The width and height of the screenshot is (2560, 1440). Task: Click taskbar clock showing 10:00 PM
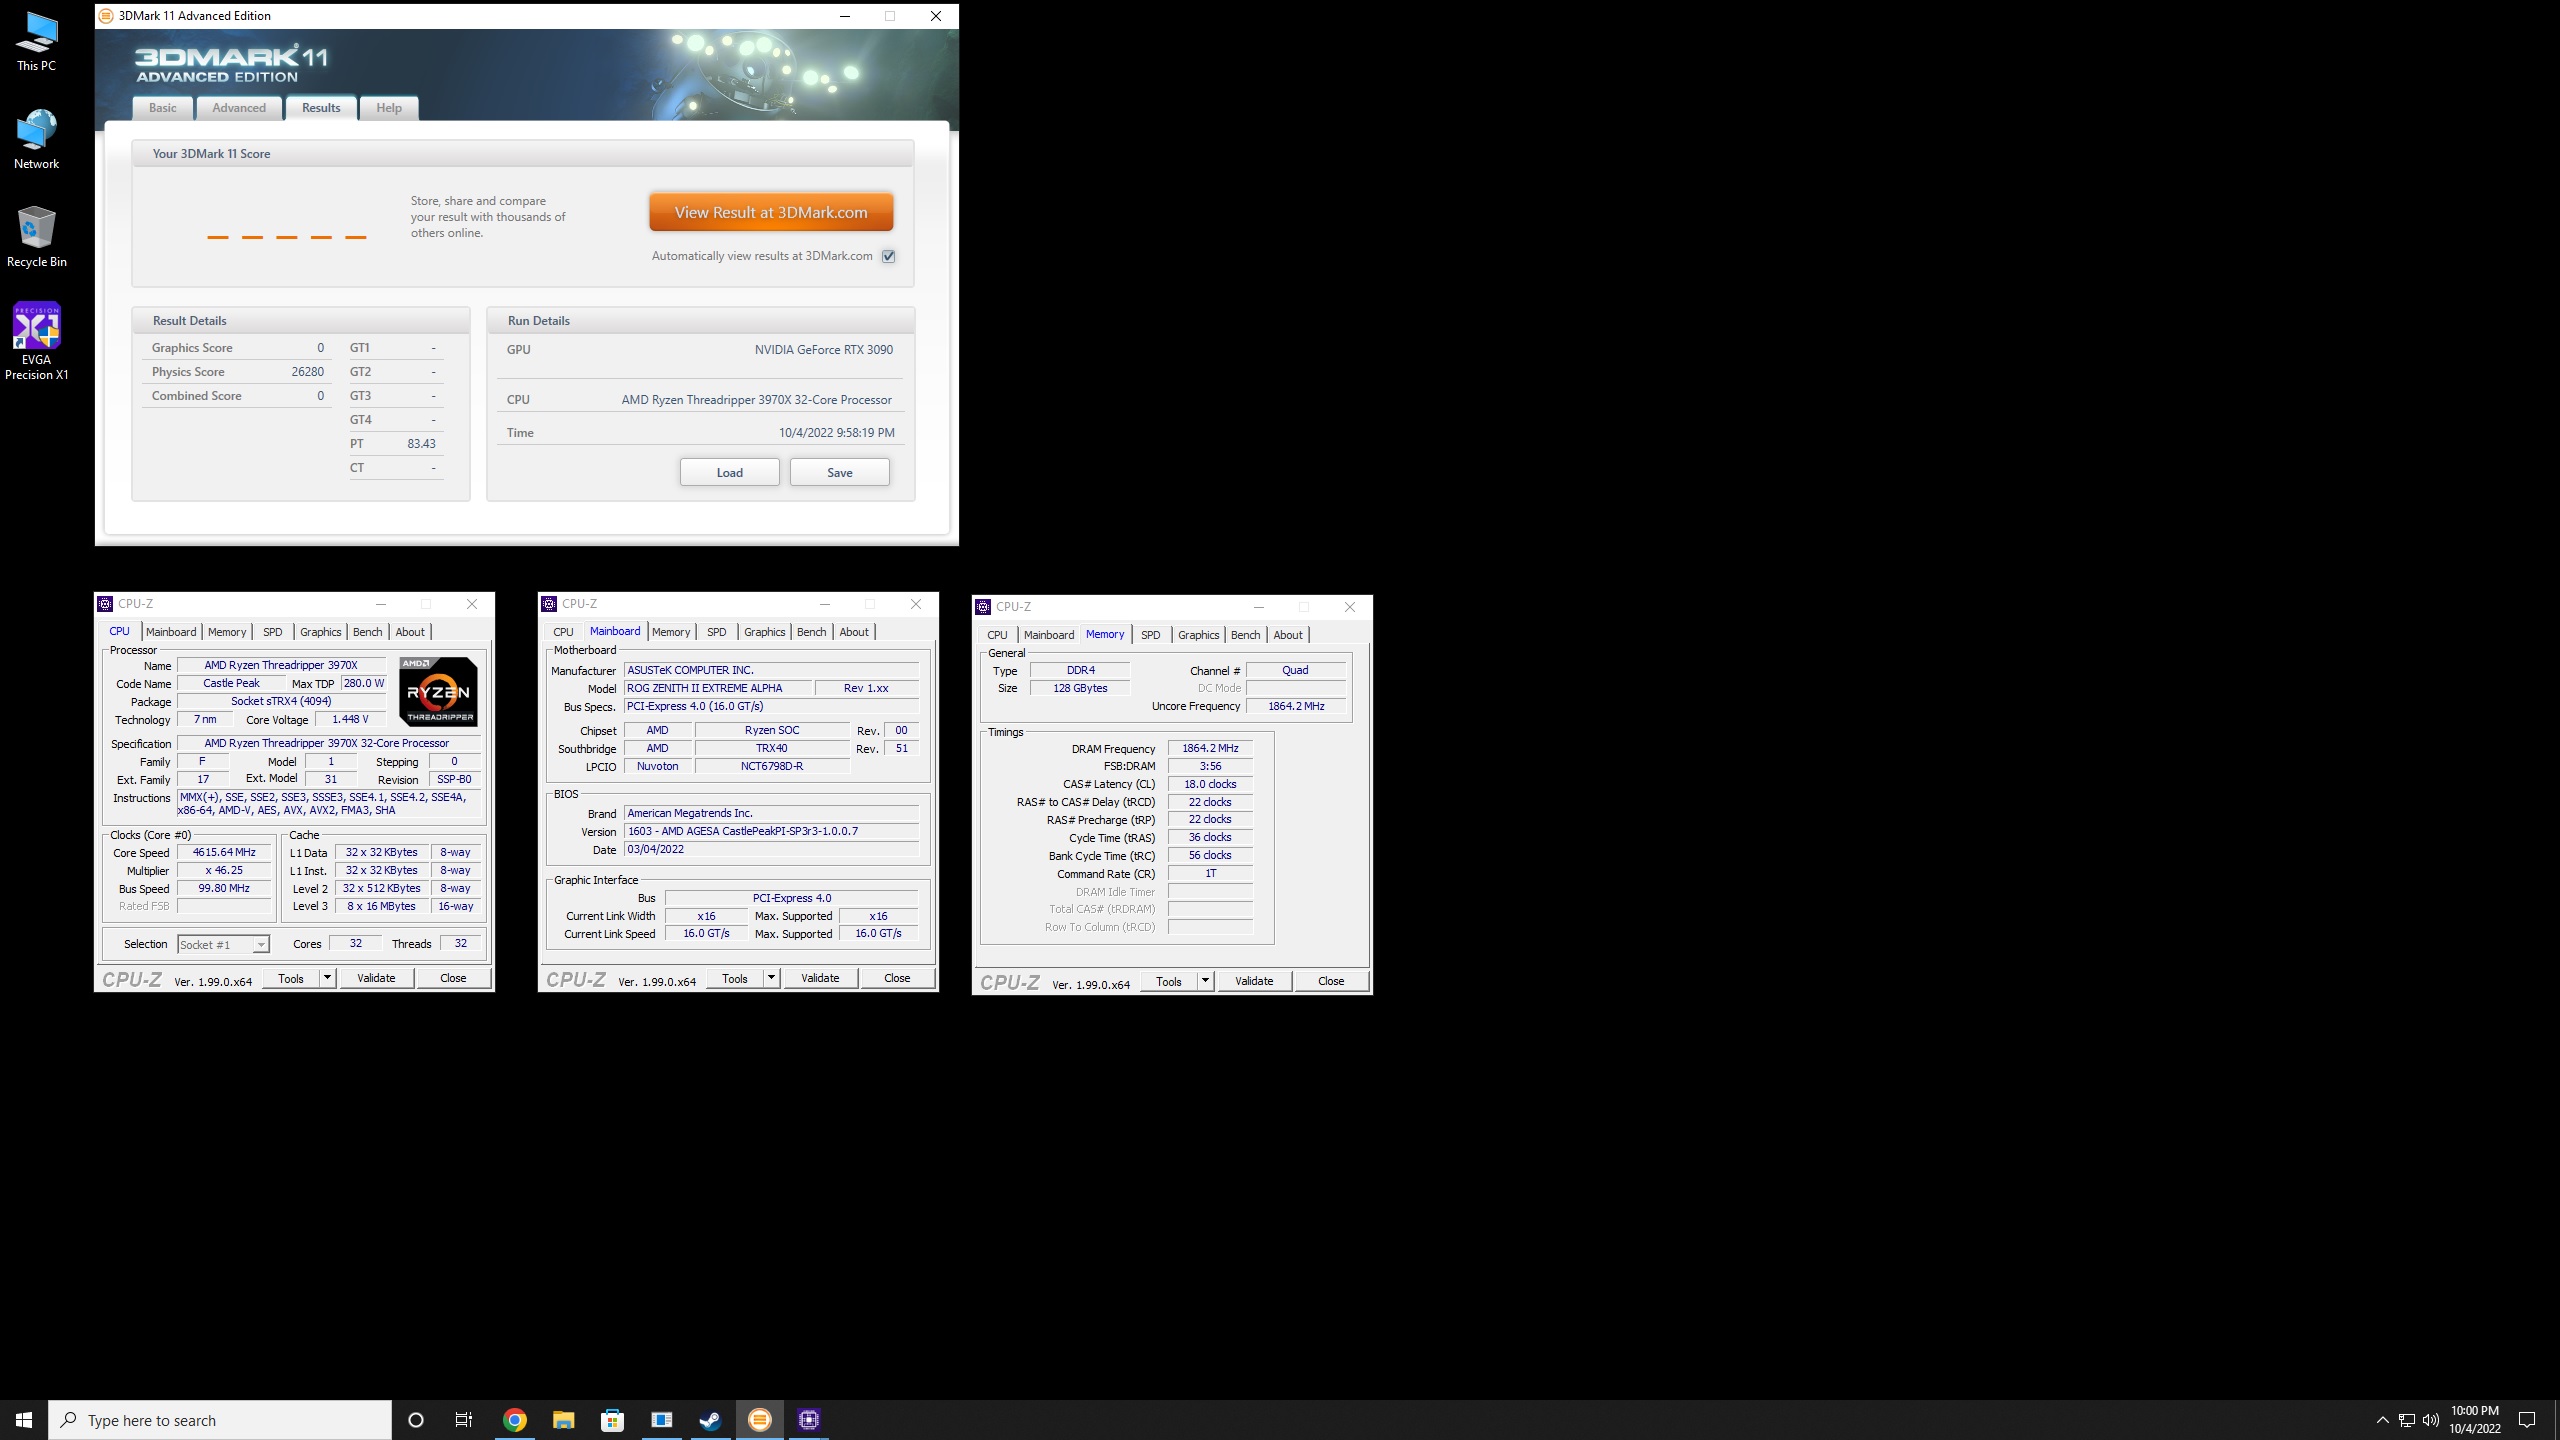2475,1420
